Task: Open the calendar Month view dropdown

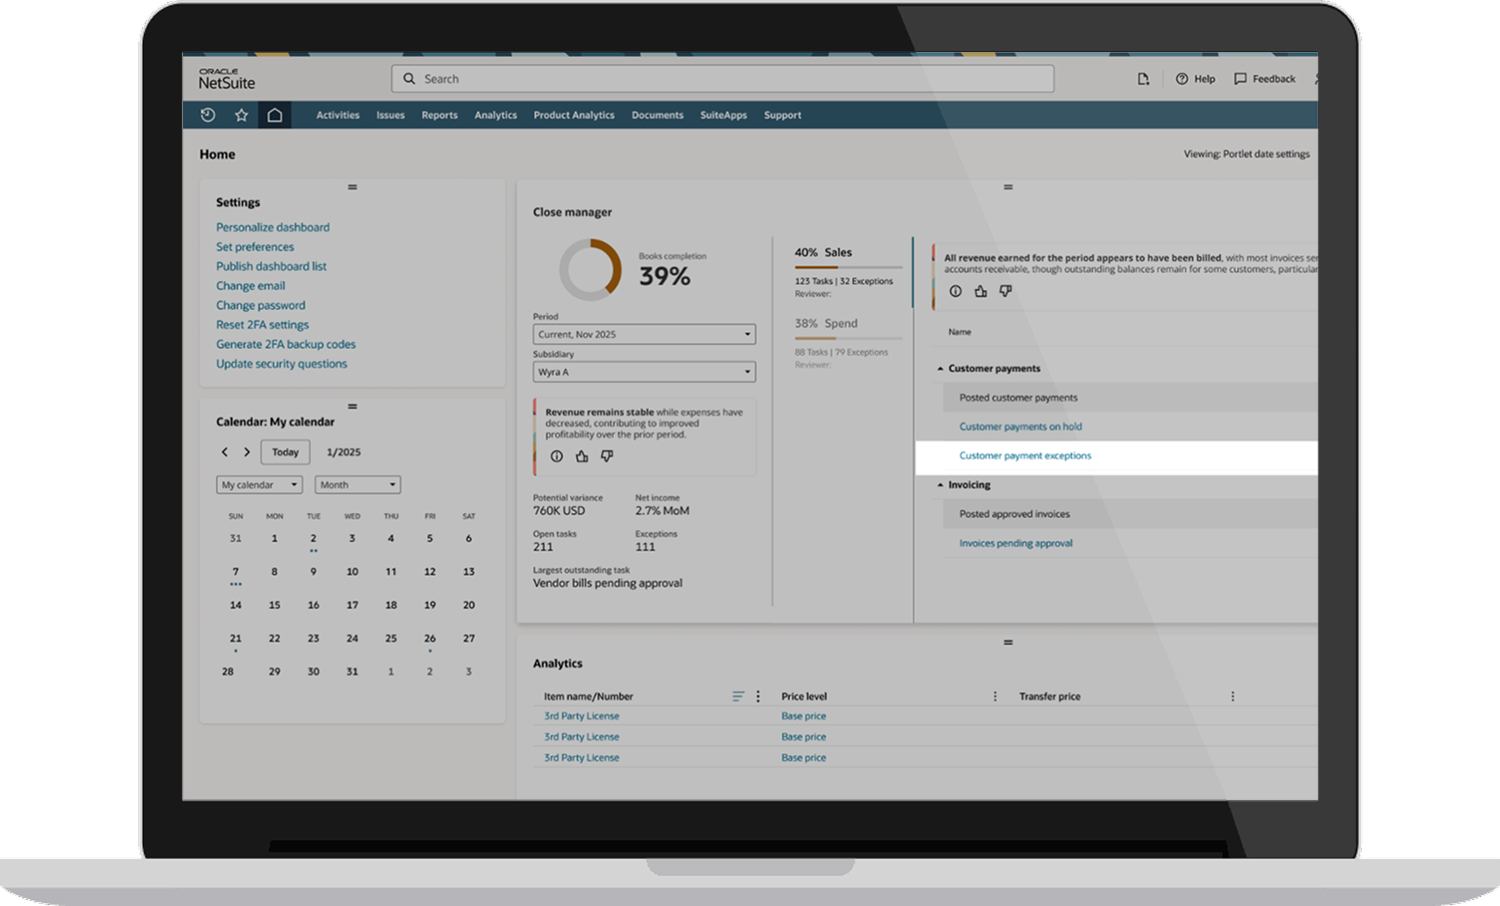Action: pyautogui.click(x=357, y=485)
